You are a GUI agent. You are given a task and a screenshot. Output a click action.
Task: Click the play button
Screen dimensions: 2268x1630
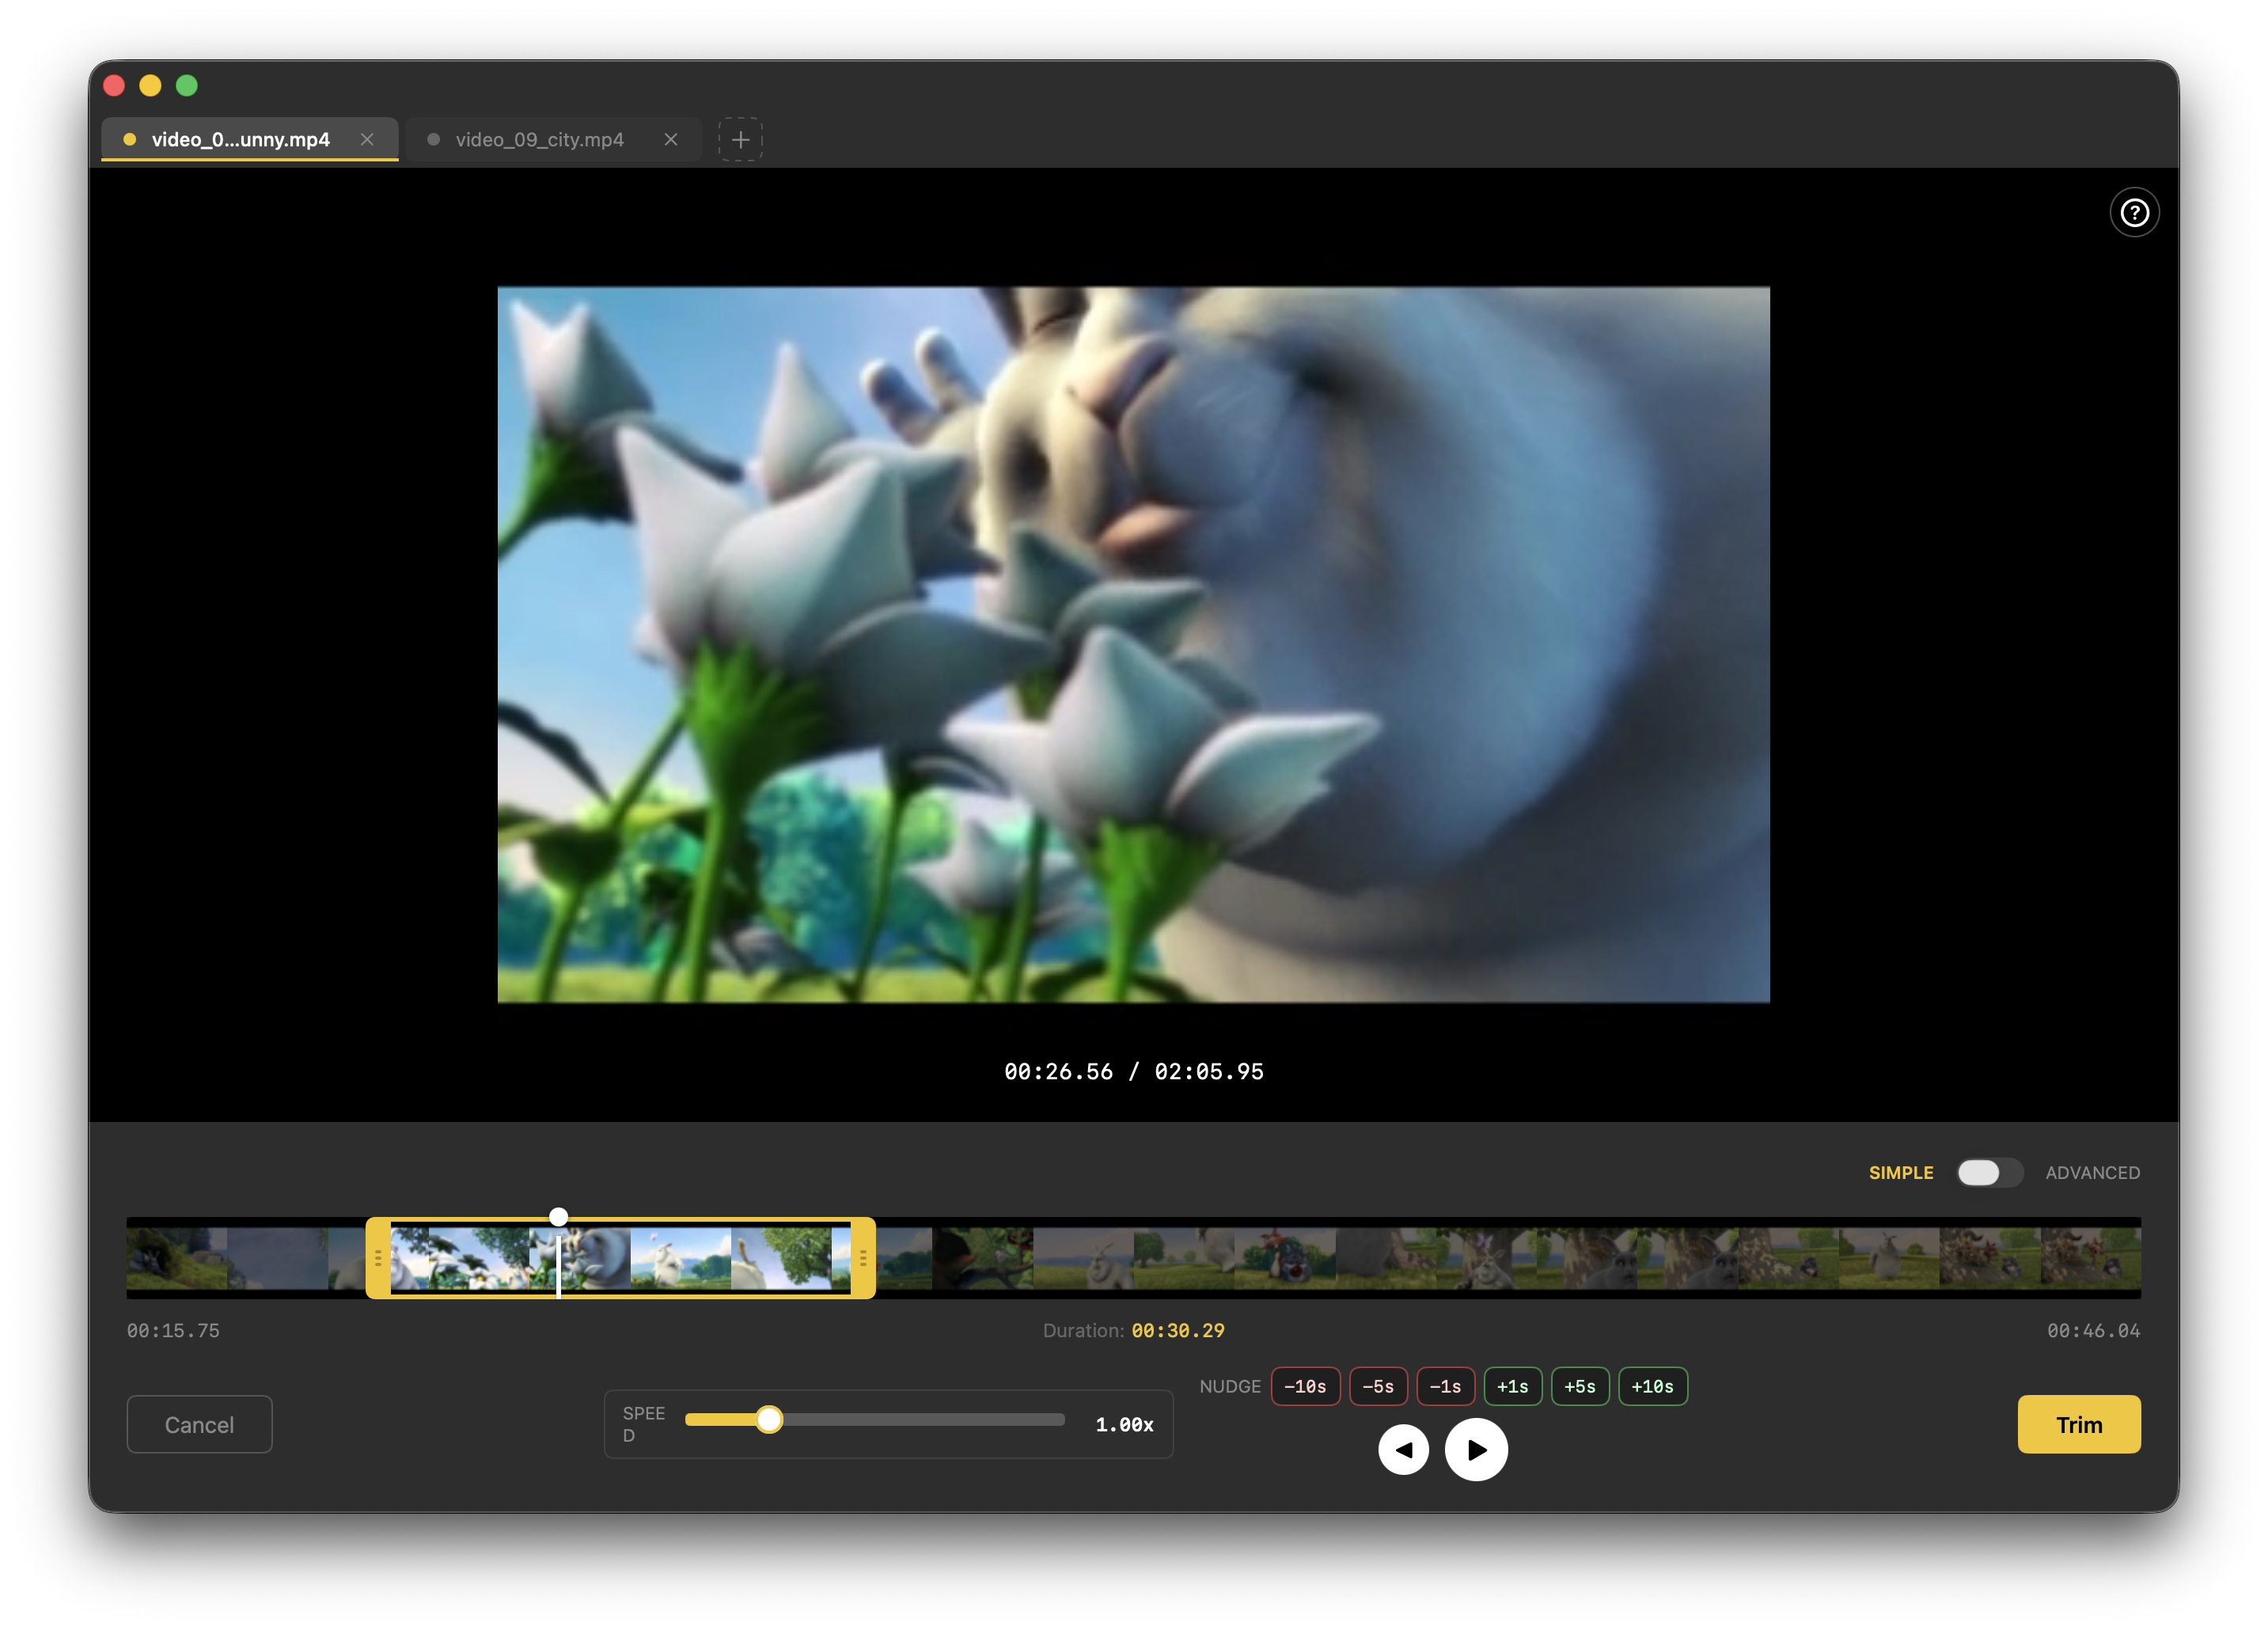click(1476, 1449)
